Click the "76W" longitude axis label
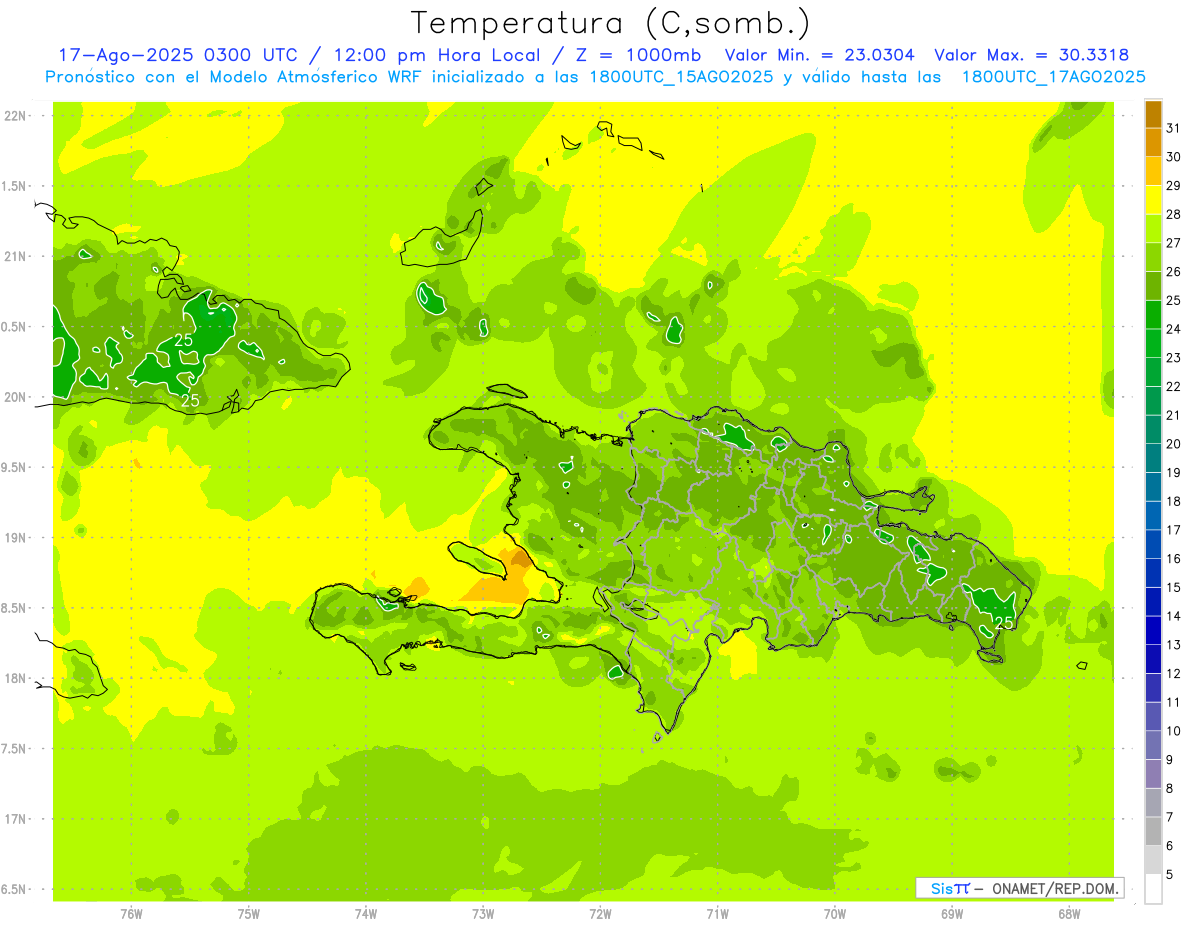Screen dimensions: 1200x927 [131, 914]
